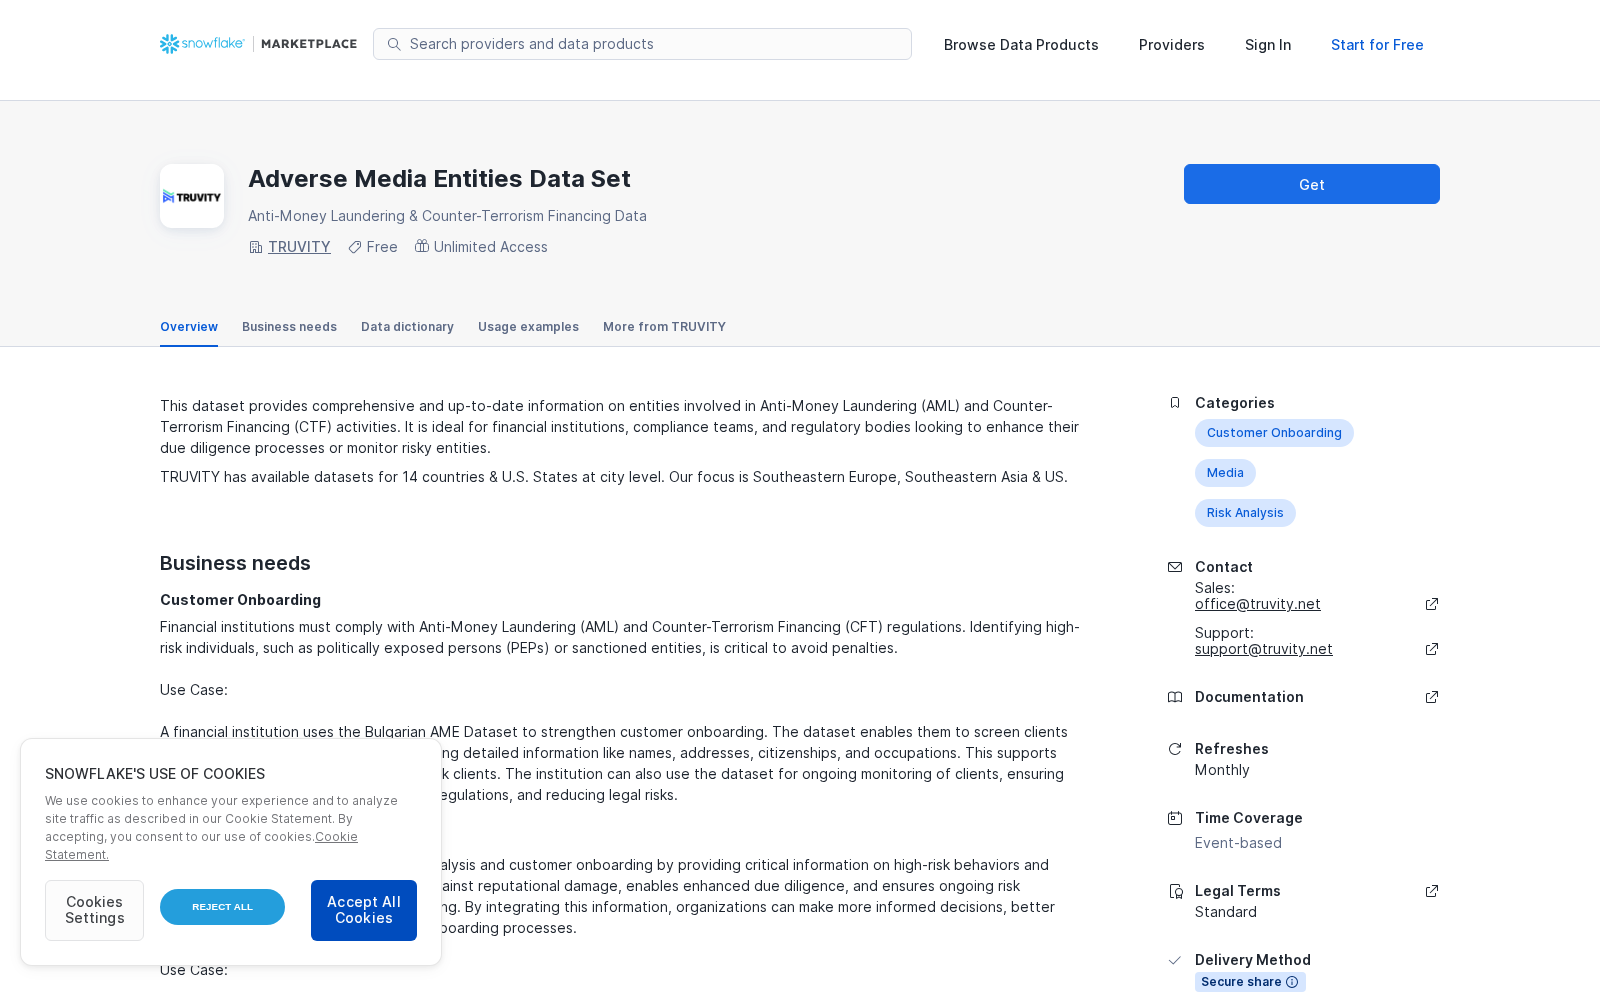Email sales at office@truvity.net
The width and height of the screenshot is (1600, 1000).
[1258, 604]
